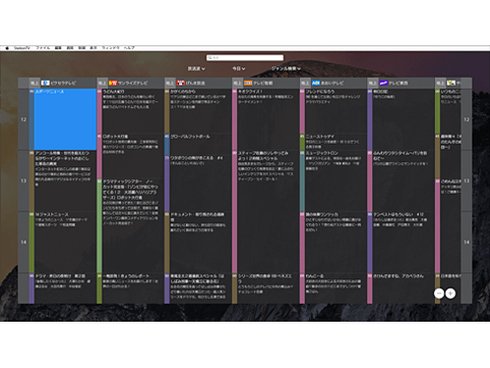Click the green channel logo at far right
The width and height of the screenshot is (490, 368).
tap(451, 83)
